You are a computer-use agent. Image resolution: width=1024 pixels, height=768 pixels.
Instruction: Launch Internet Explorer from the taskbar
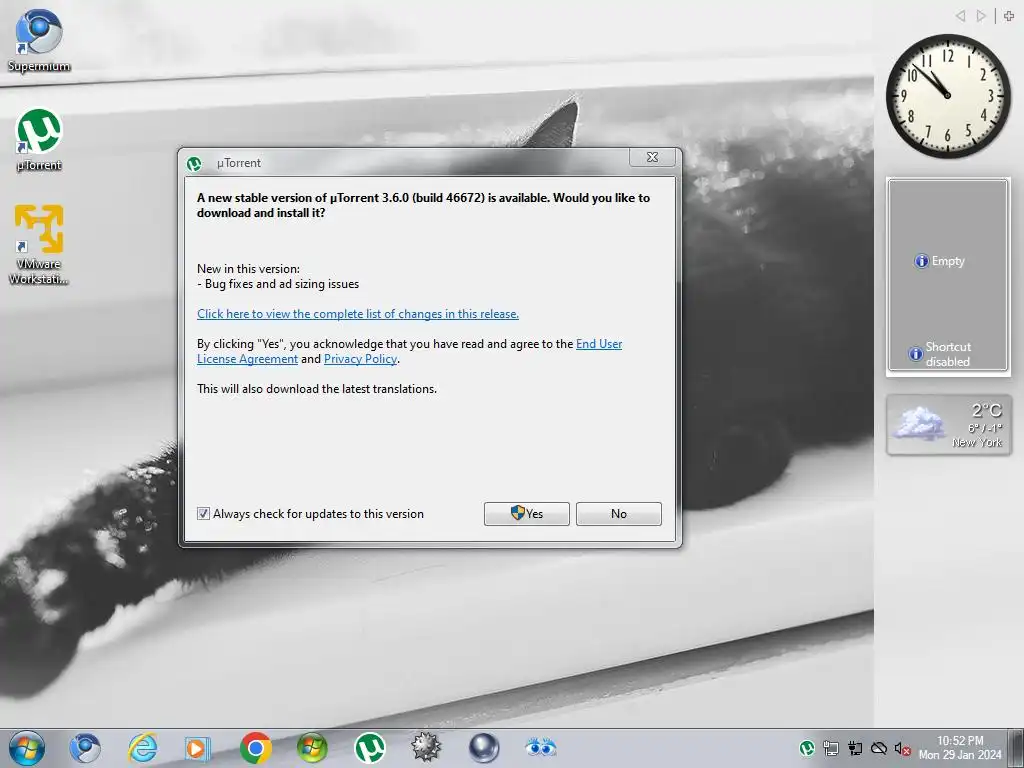coord(142,748)
